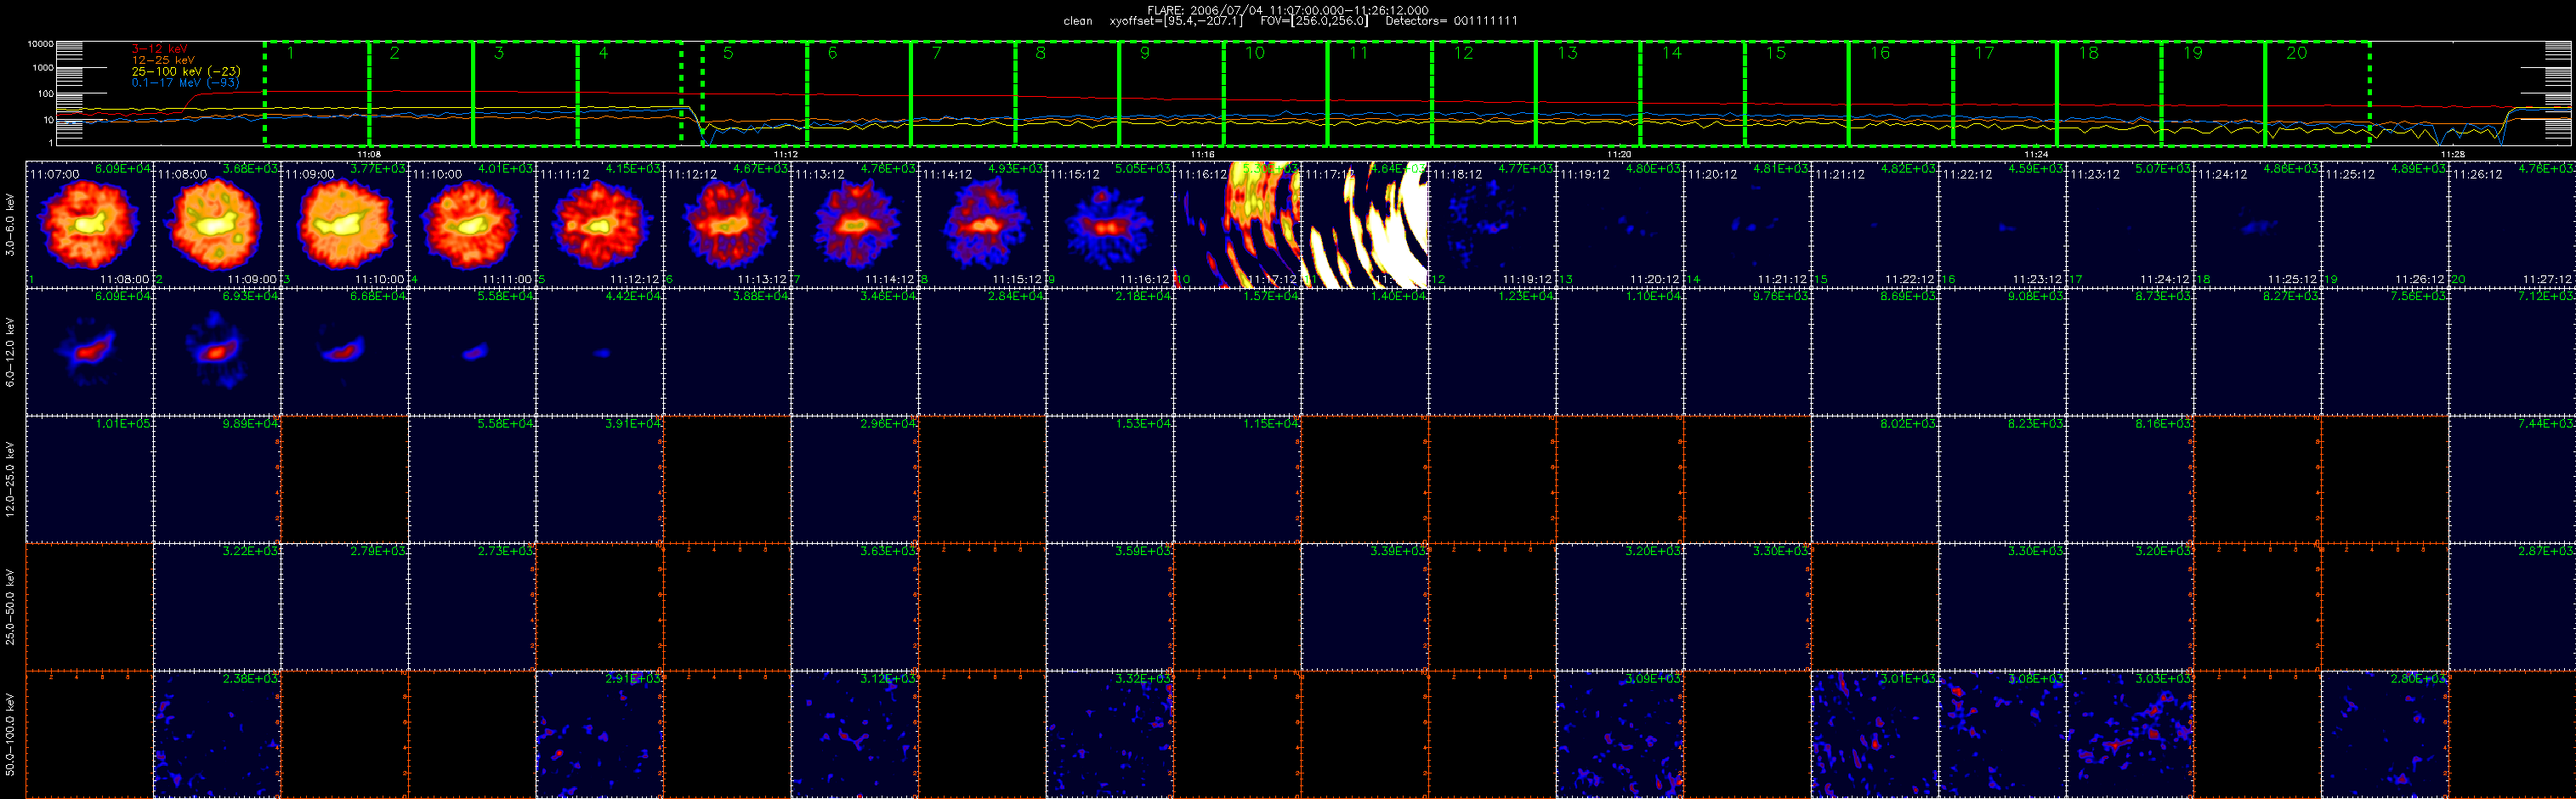The image size is (2576, 799).
Task: Open the 3.0-6.0 keV image starting 11:13:12
Action: (x=855, y=225)
